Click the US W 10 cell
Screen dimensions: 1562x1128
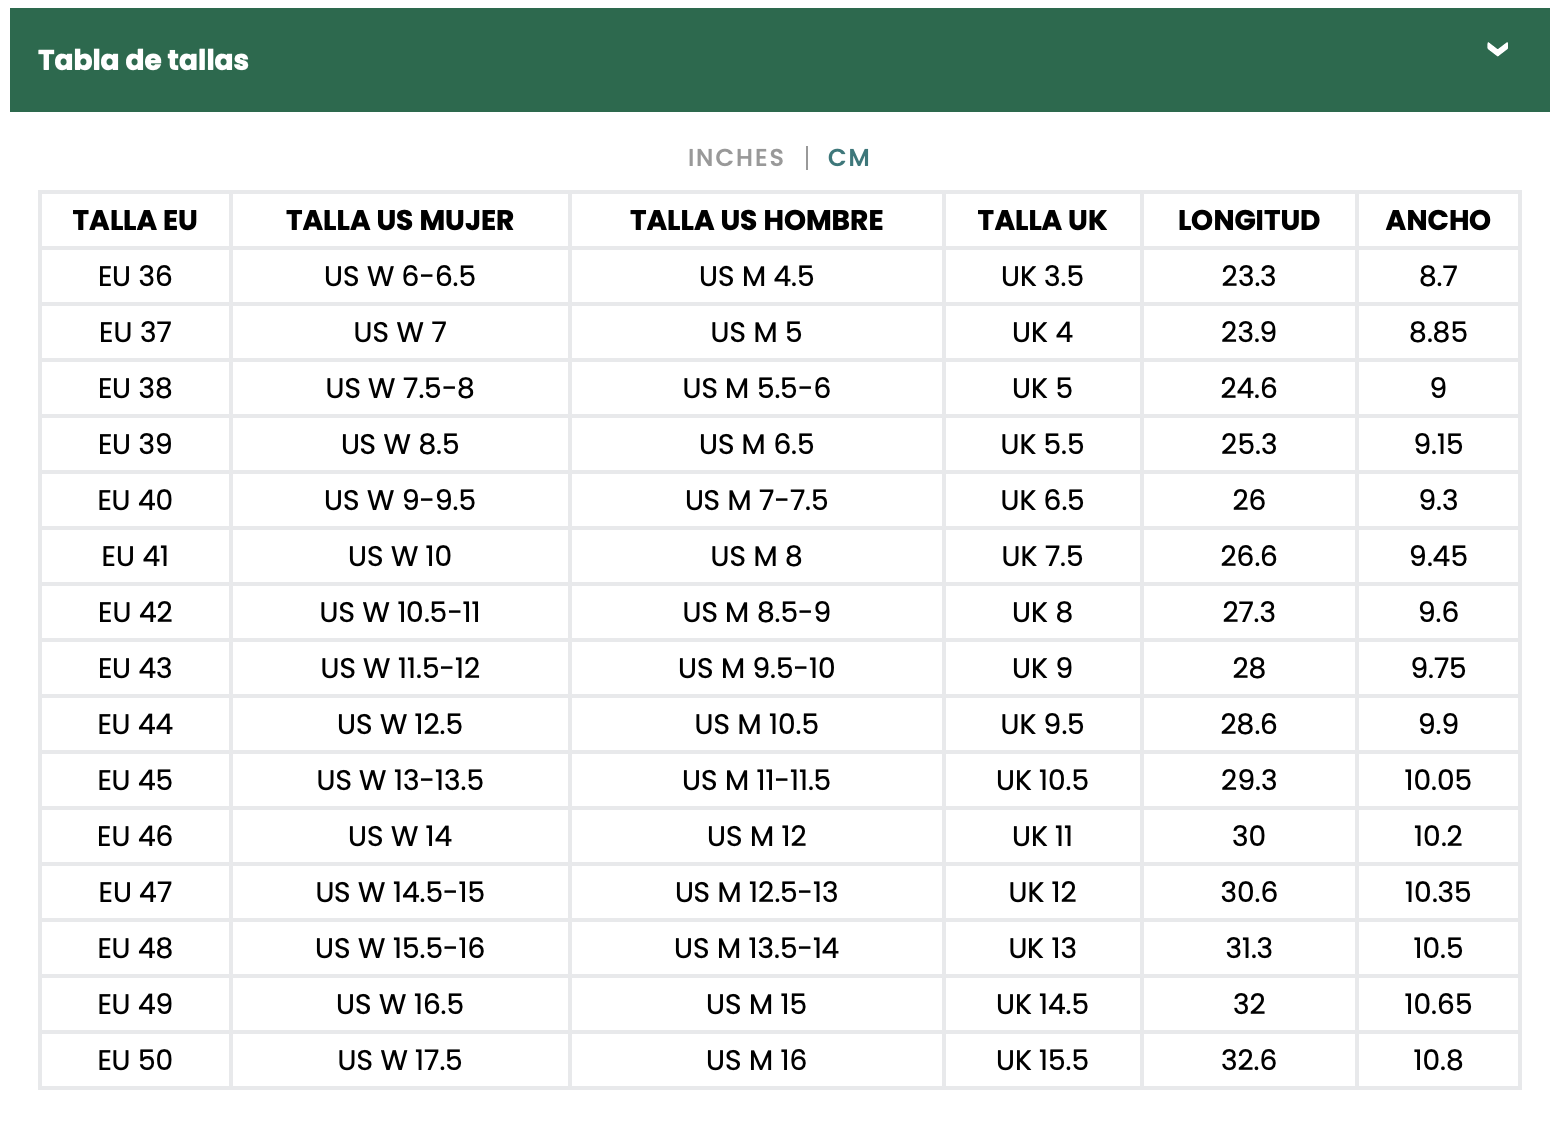400,556
